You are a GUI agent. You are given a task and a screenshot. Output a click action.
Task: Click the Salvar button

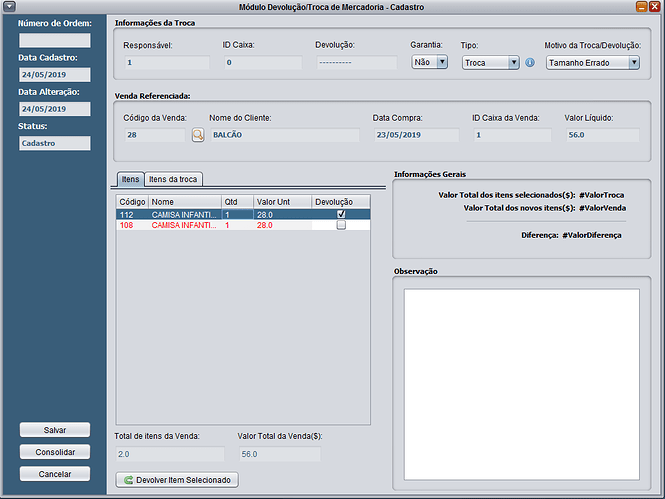tap(55, 430)
